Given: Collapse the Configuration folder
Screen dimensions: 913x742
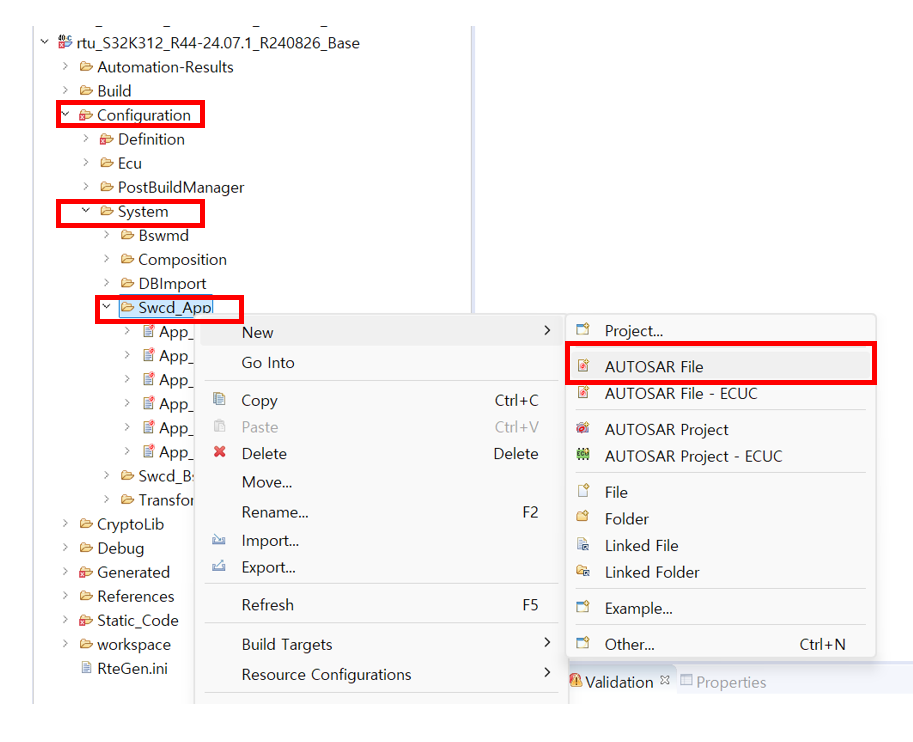Looking at the screenshot, I should click(x=65, y=115).
